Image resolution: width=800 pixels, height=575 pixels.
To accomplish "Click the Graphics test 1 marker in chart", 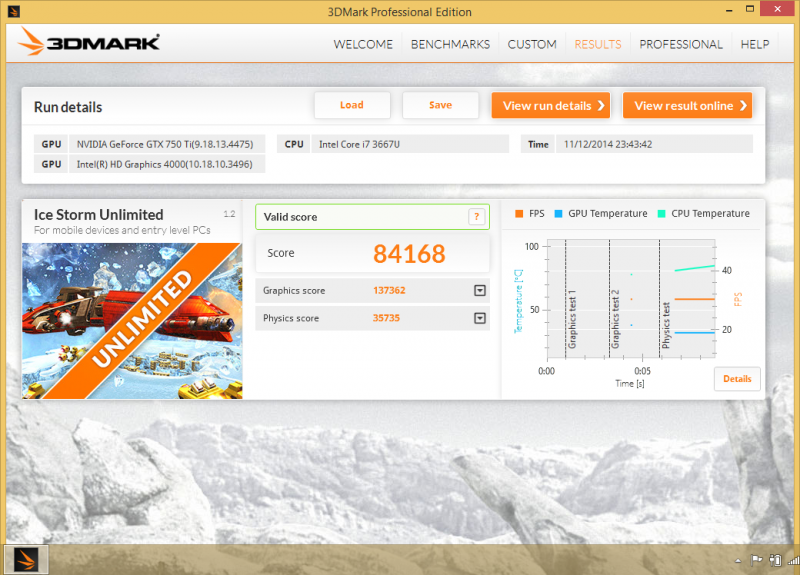I will point(572,319).
